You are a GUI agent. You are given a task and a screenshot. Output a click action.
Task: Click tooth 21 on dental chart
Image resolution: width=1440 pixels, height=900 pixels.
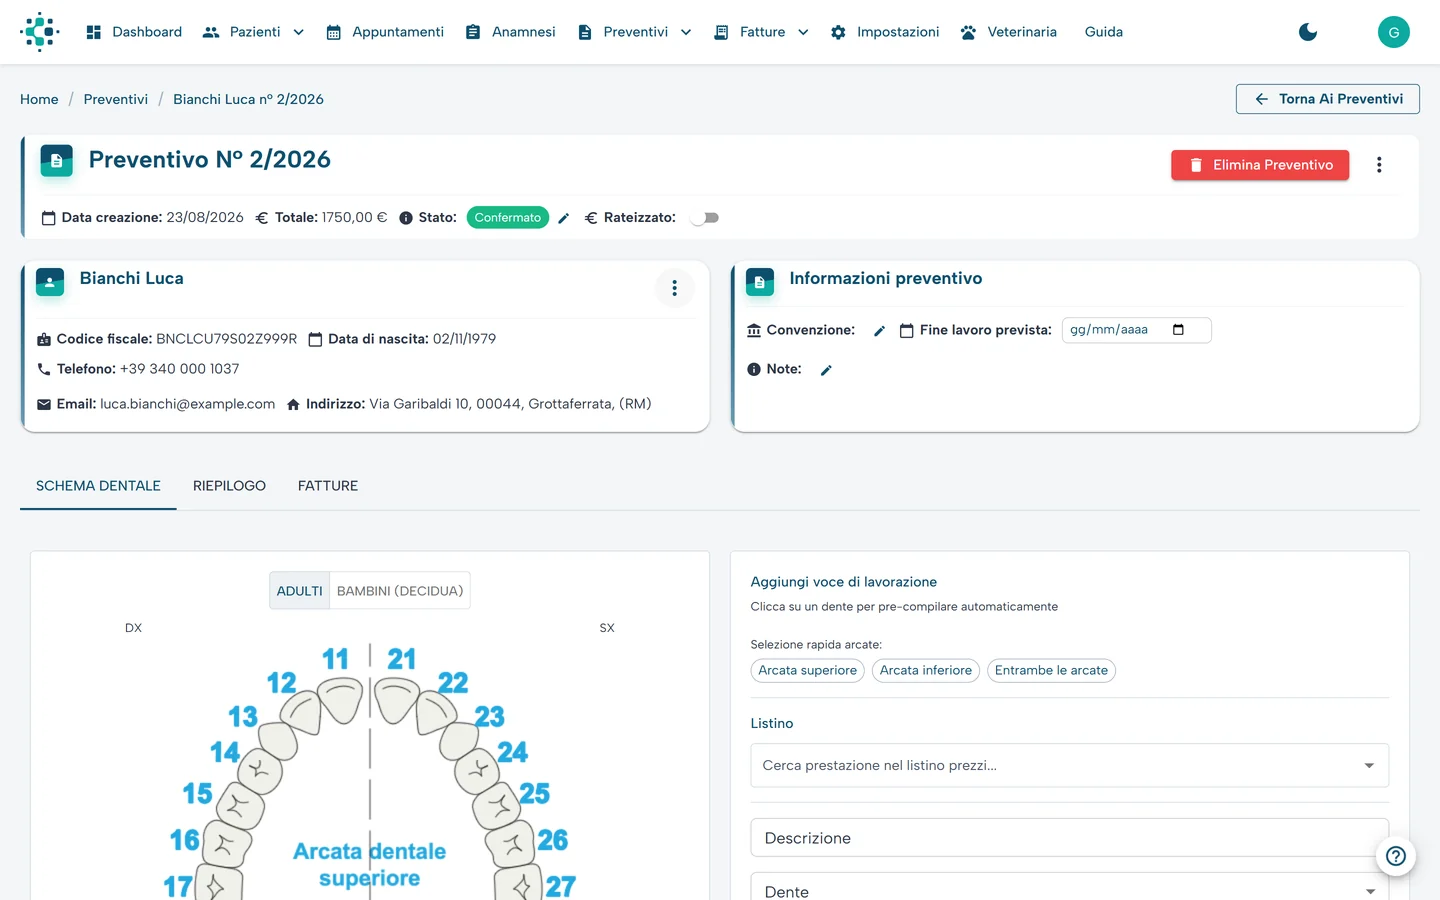[398, 700]
